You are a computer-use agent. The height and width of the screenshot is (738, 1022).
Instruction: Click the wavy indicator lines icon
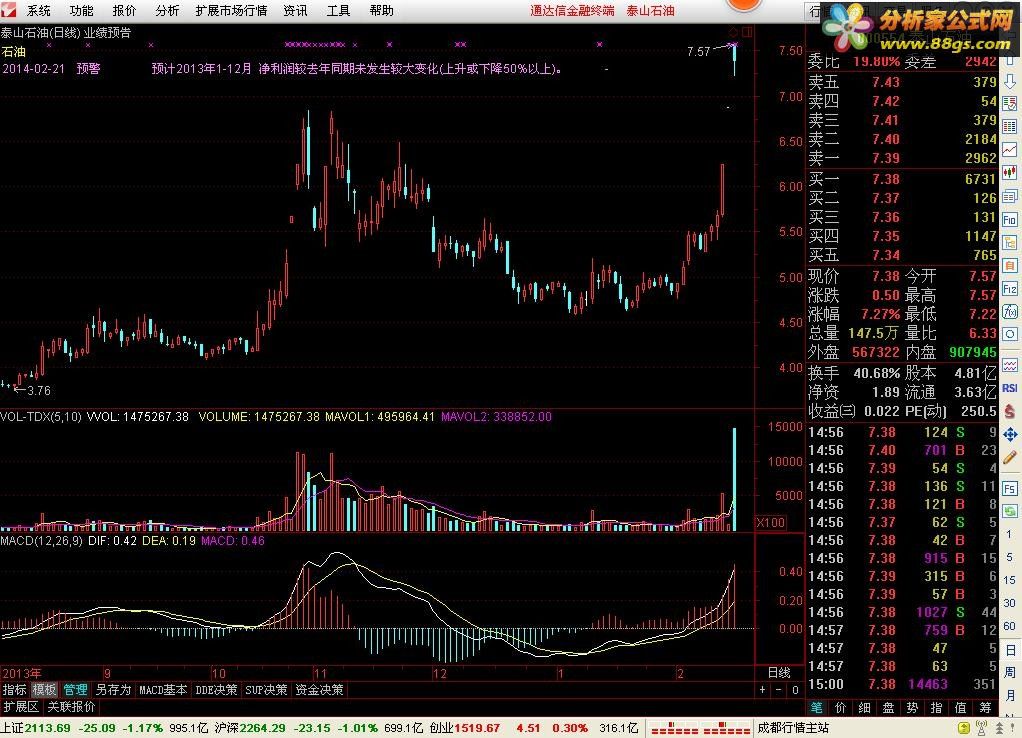1010,365
